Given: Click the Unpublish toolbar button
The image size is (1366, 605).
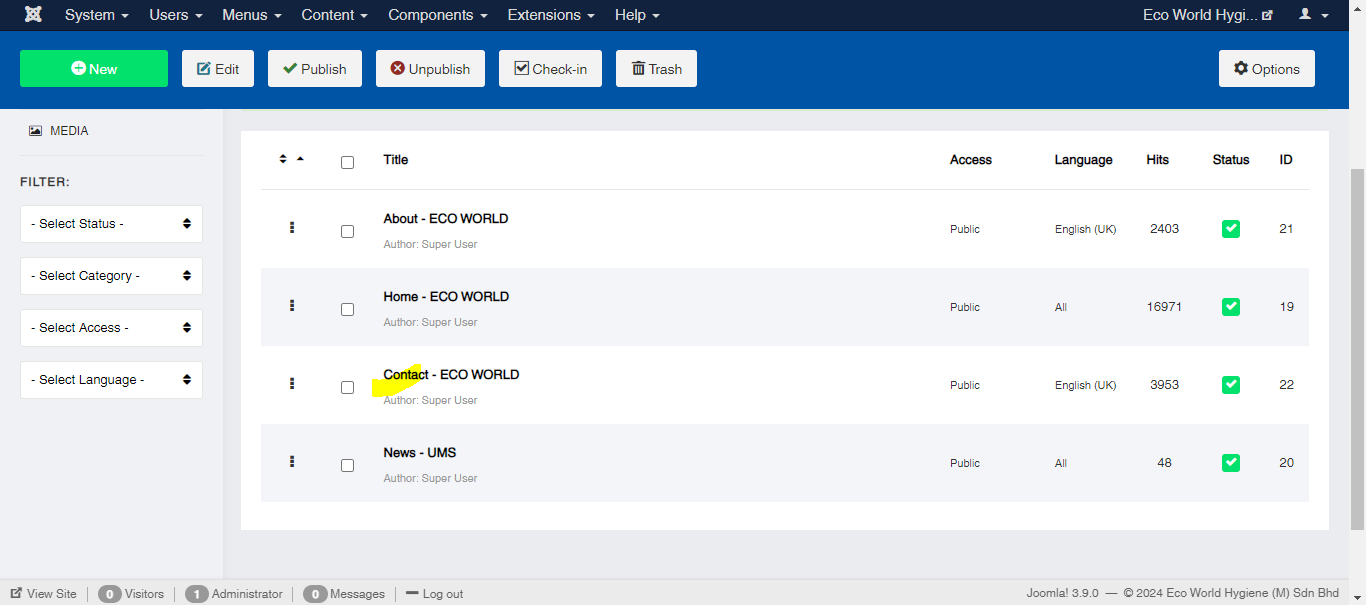Looking at the screenshot, I should point(430,69).
